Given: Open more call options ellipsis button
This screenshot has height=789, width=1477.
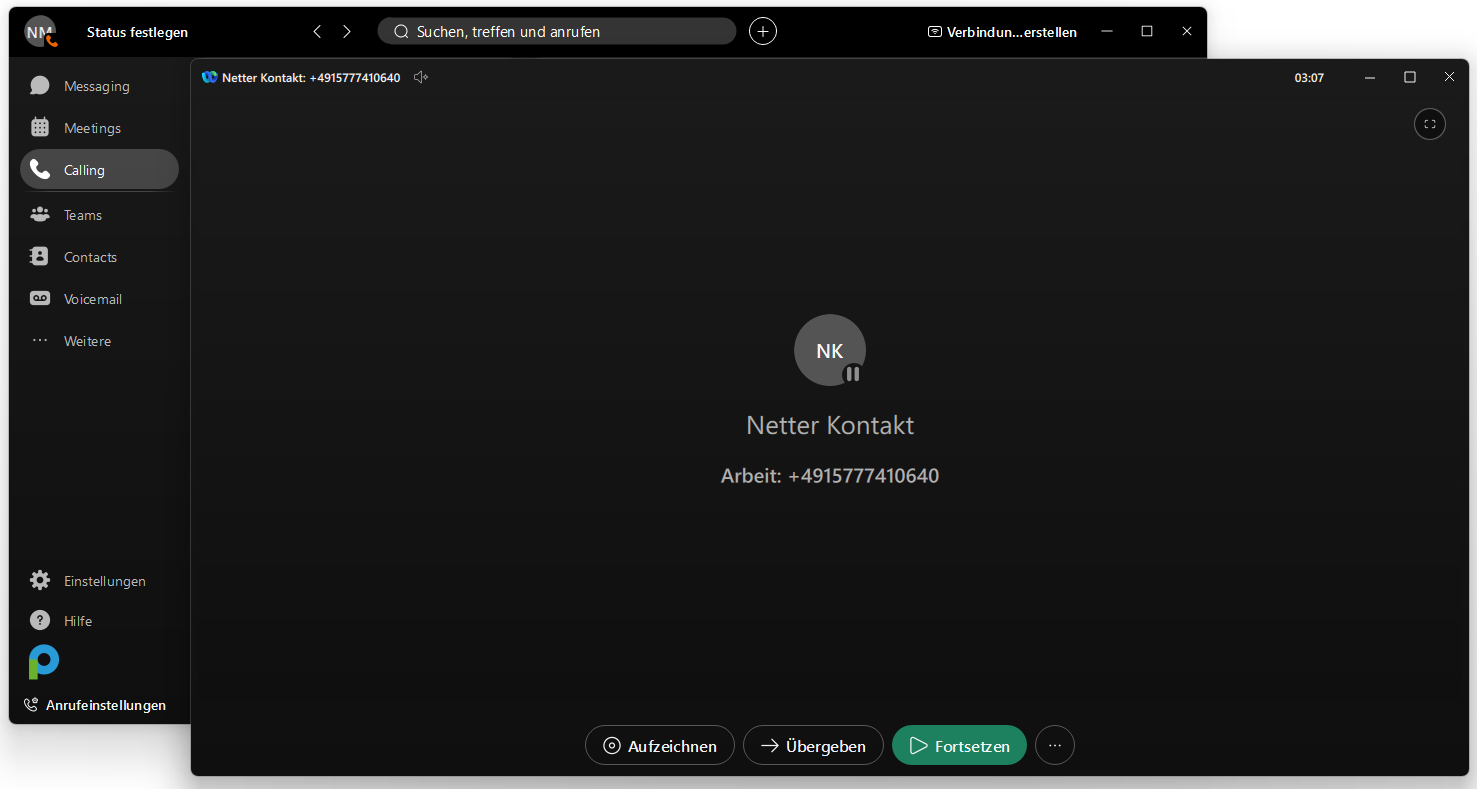Looking at the screenshot, I should coord(1055,746).
